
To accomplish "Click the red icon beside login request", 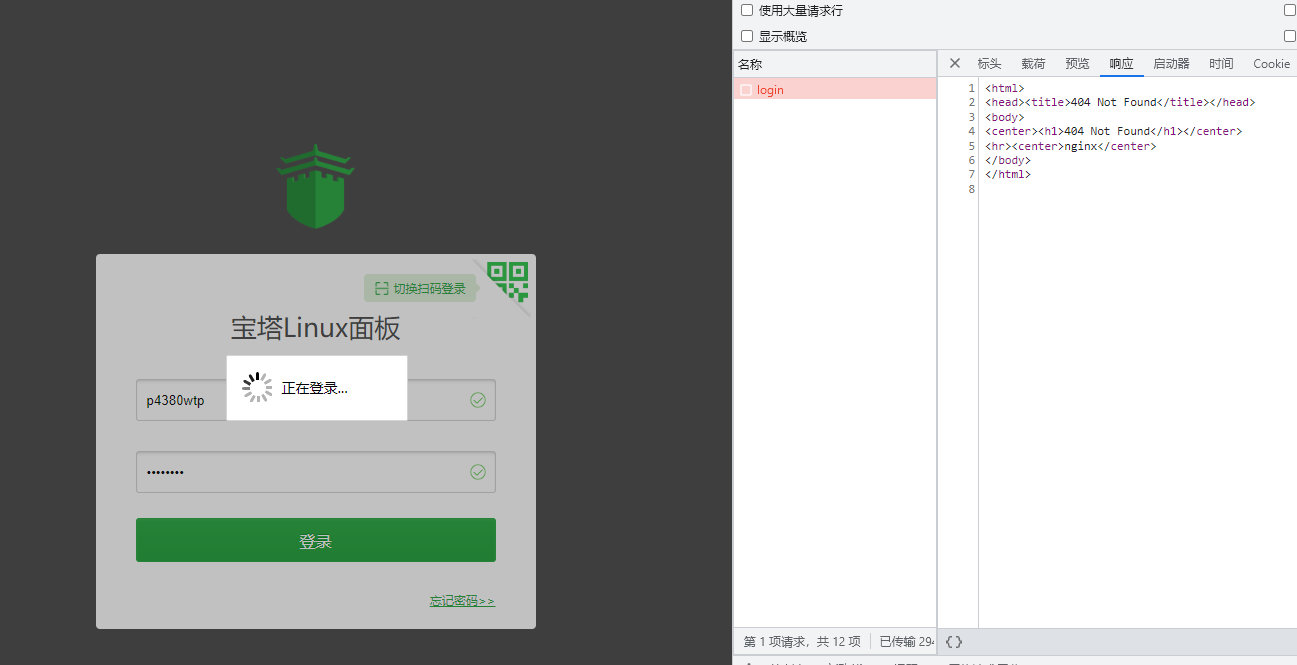I will [x=745, y=90].
